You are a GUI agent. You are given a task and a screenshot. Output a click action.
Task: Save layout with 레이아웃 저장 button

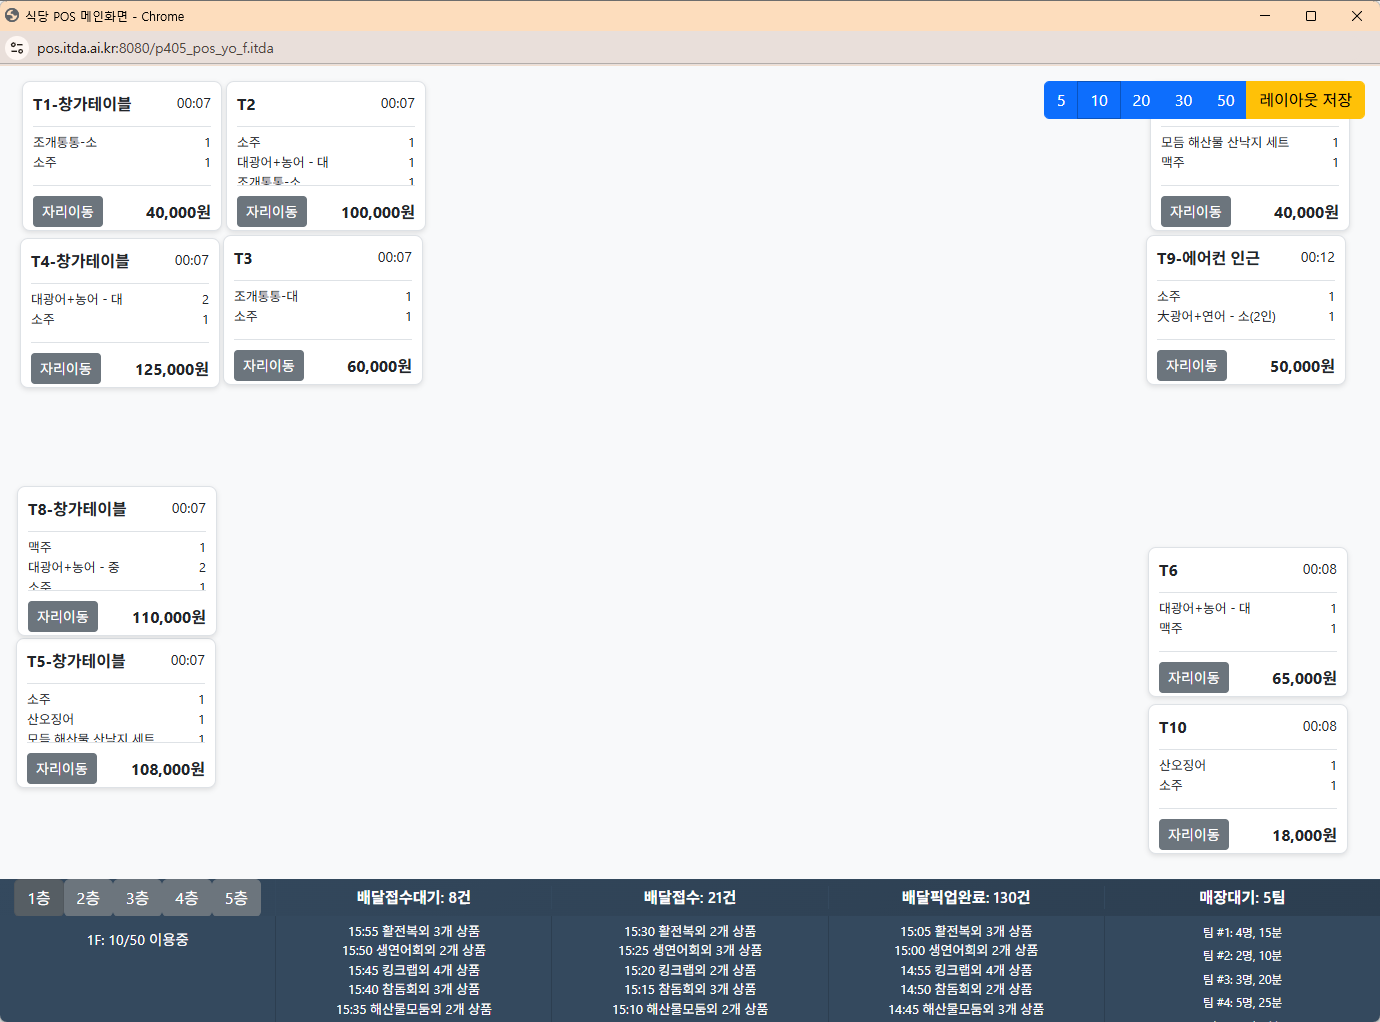tap(1305, 100)
